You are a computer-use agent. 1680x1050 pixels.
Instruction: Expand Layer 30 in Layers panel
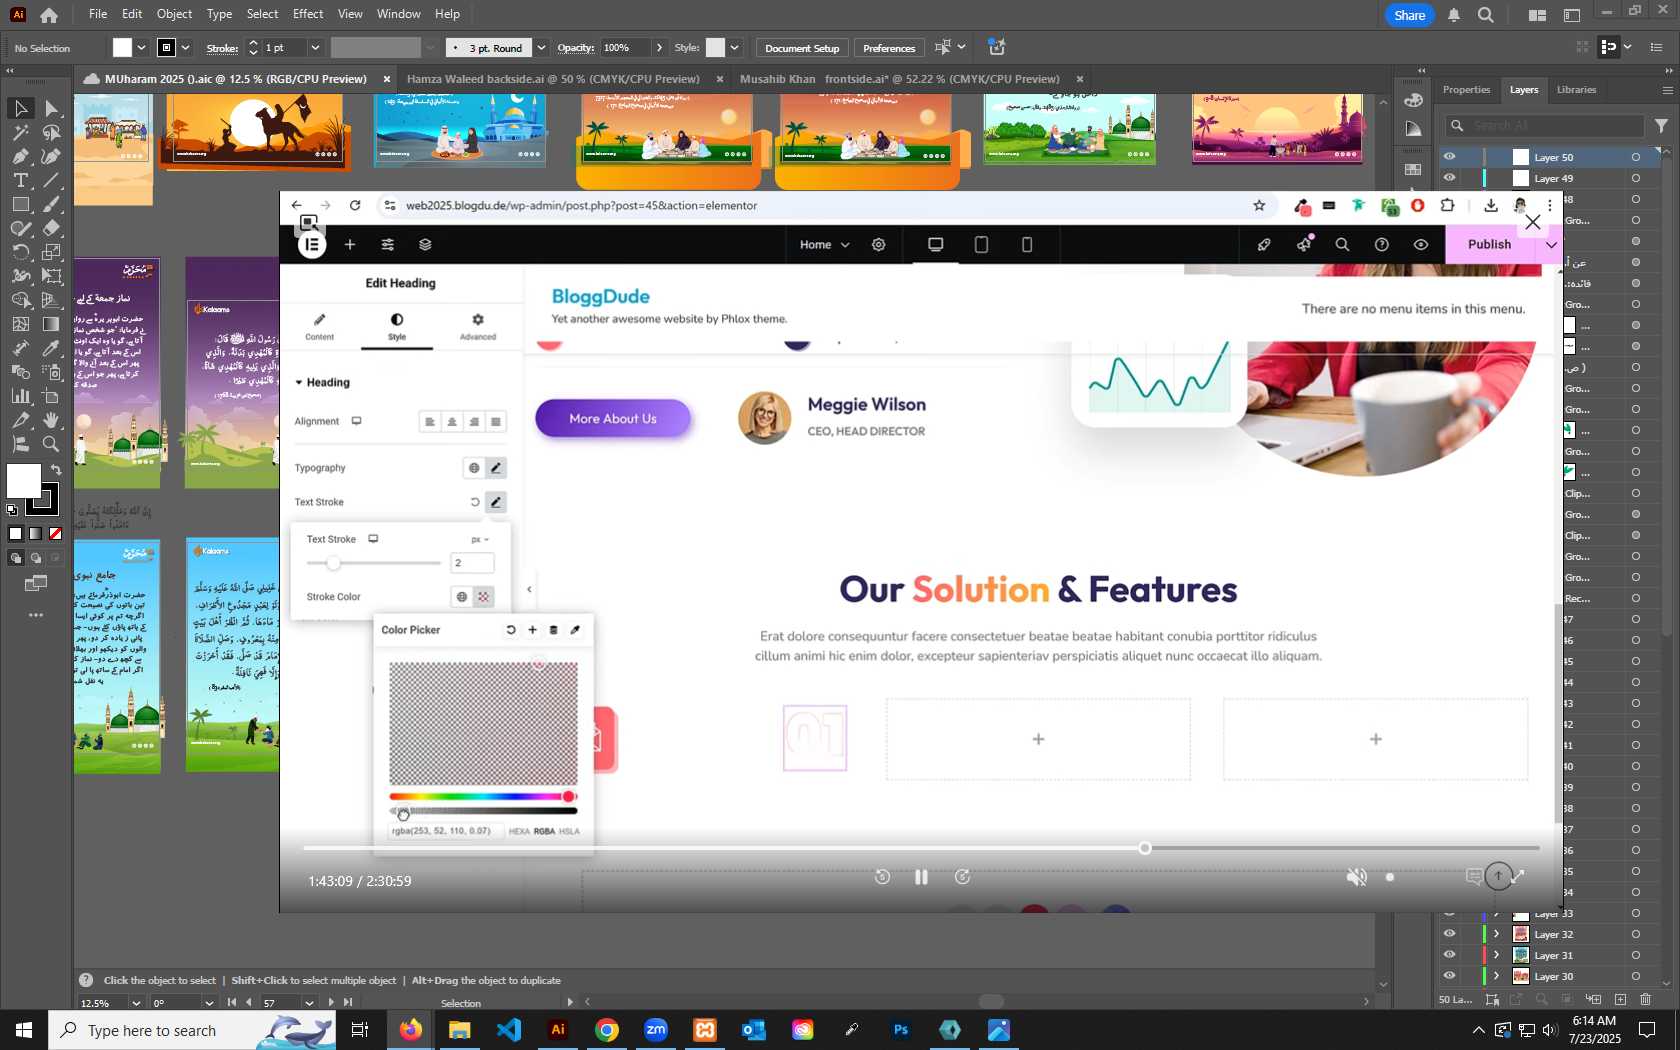tap(1496, 976)
